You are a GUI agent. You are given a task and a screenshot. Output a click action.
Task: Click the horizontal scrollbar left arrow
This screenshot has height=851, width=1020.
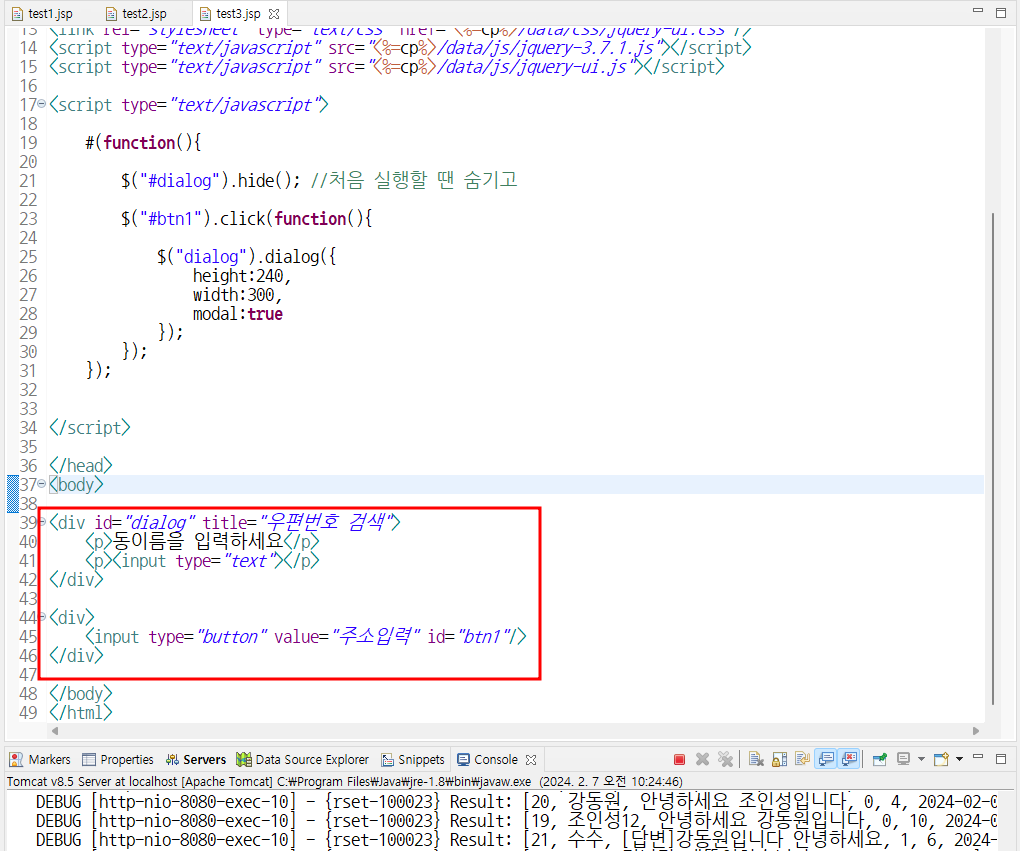point(55,731)
